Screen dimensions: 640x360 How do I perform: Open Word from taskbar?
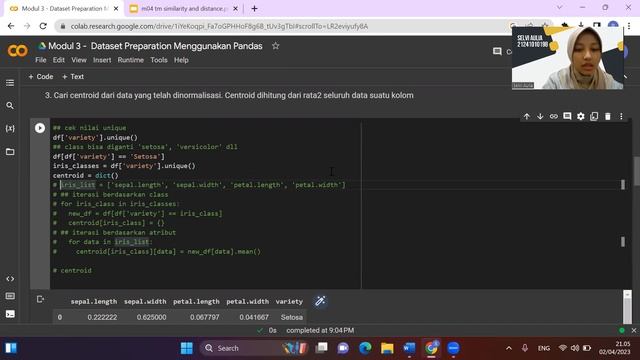(x=409, y=348)
